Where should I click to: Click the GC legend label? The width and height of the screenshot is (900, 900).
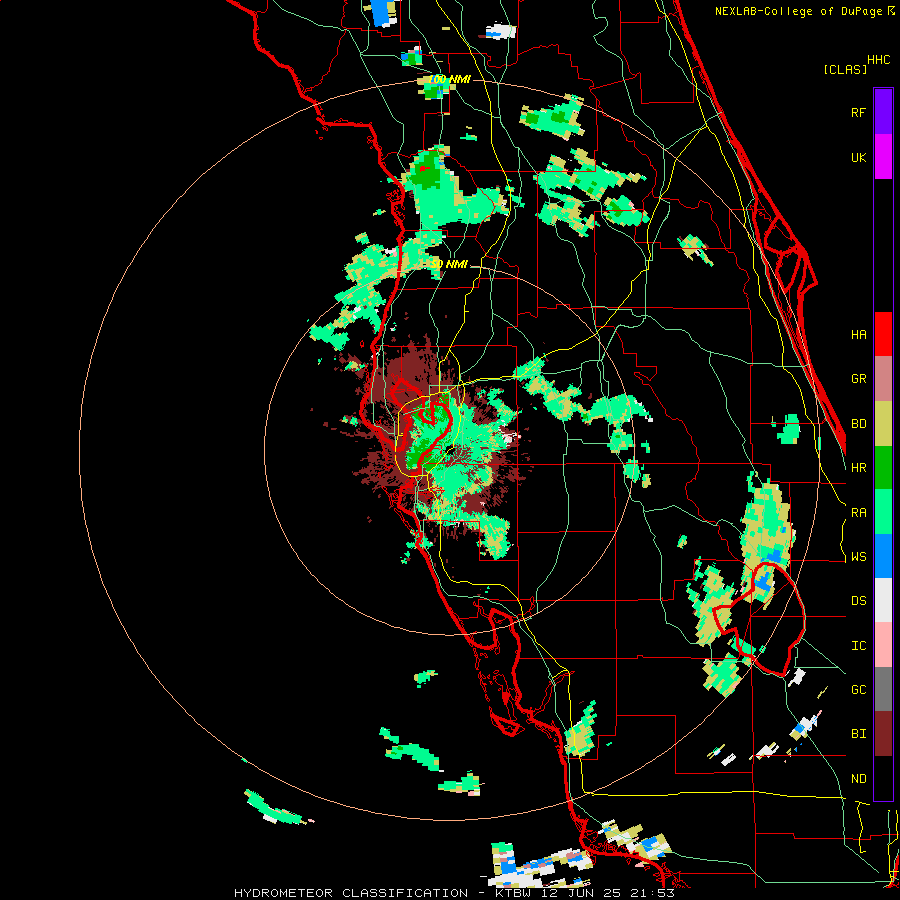click(x=858, y=690)
